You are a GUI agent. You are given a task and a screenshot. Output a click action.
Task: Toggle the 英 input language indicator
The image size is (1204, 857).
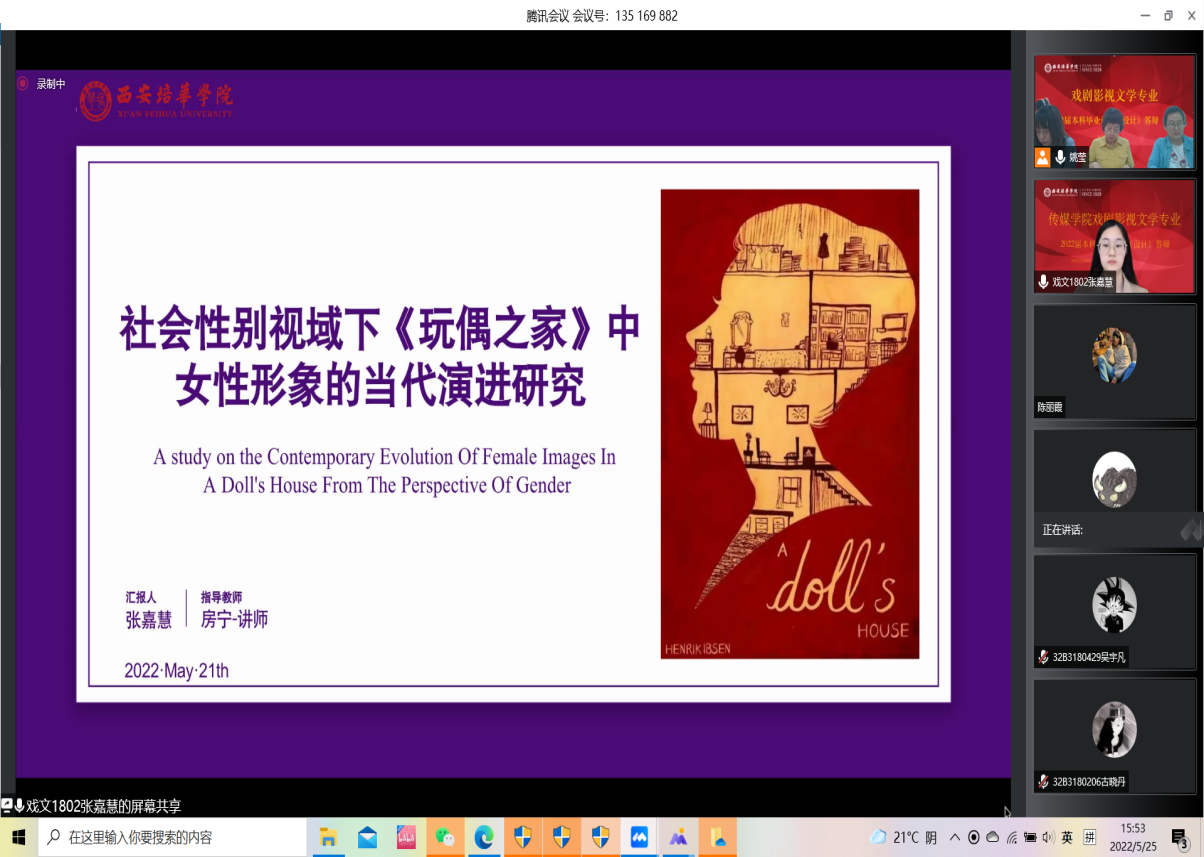click(1067, 837)
